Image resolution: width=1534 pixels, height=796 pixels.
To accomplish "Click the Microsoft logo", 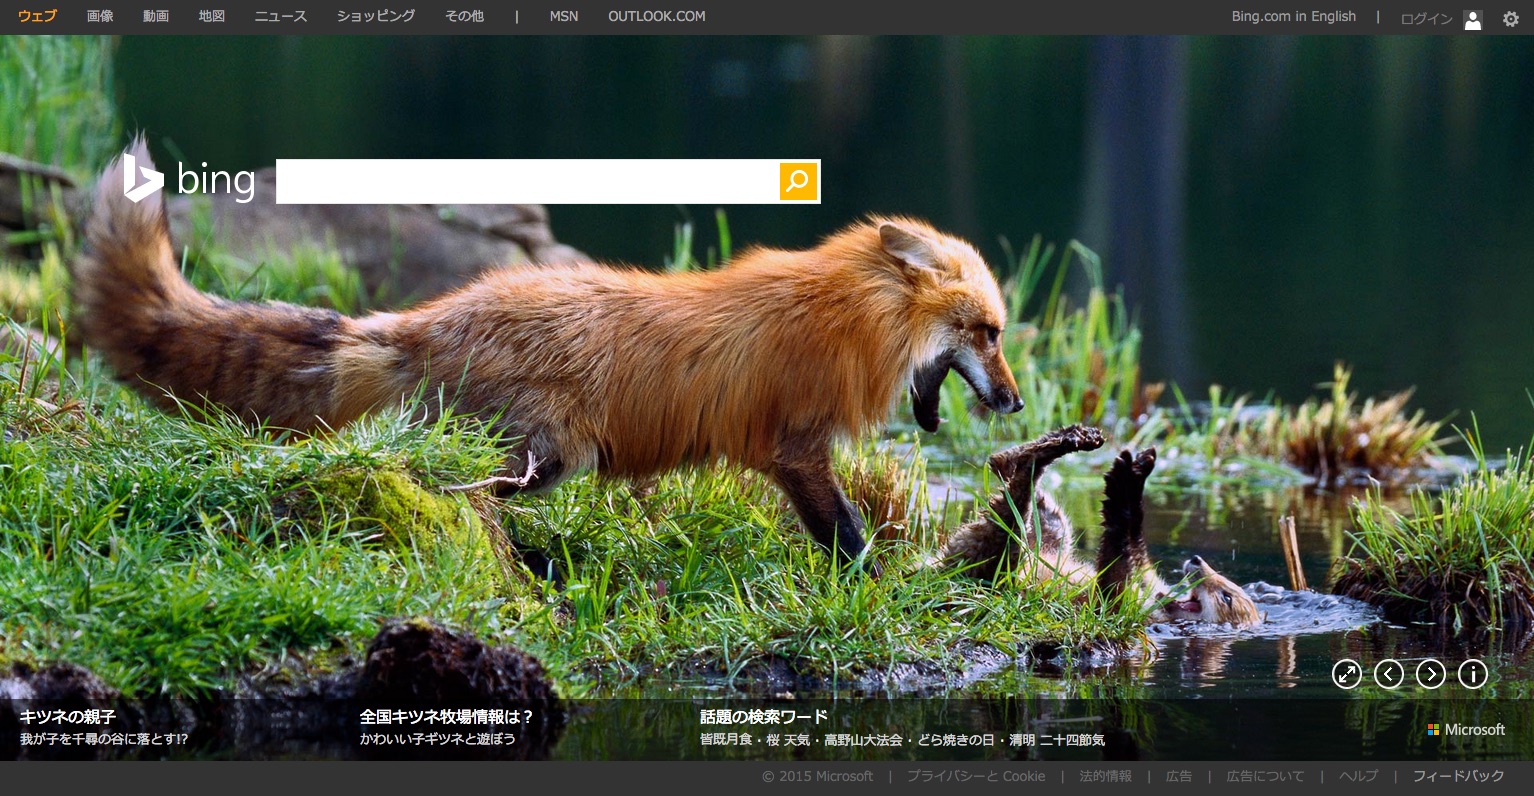I will point(1466,730).
